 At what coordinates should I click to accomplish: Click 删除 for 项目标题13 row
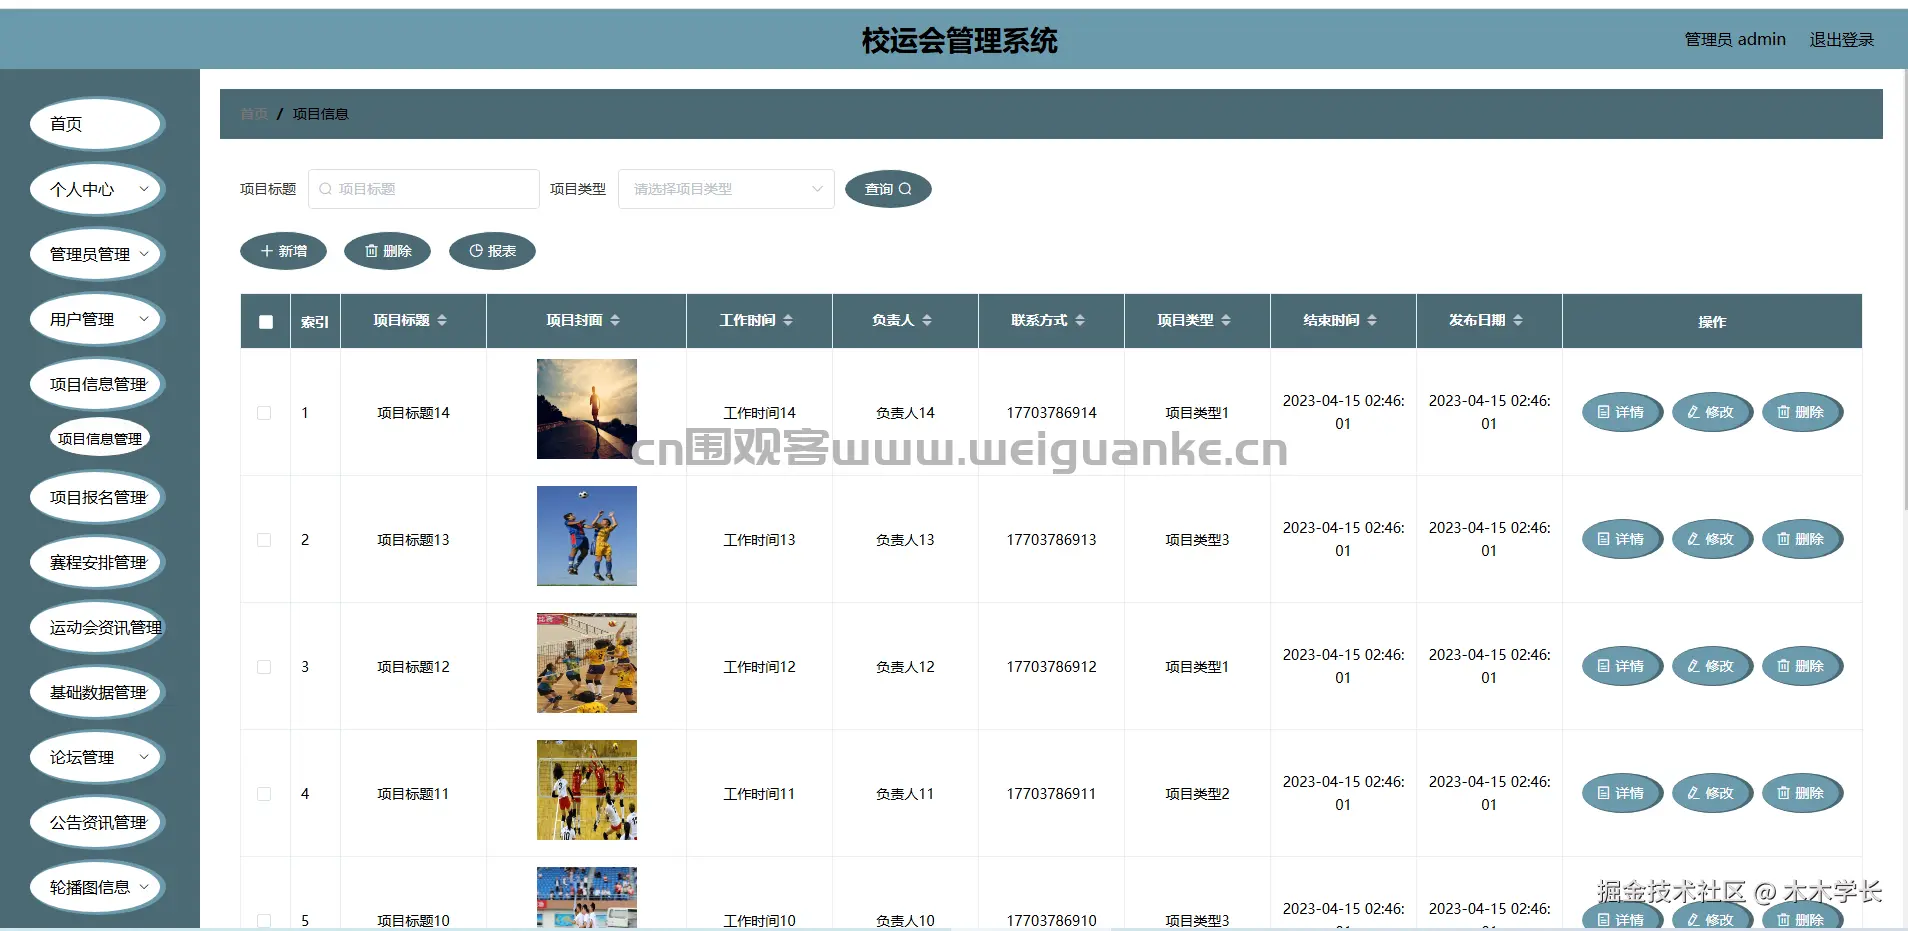coord(1802,539)
